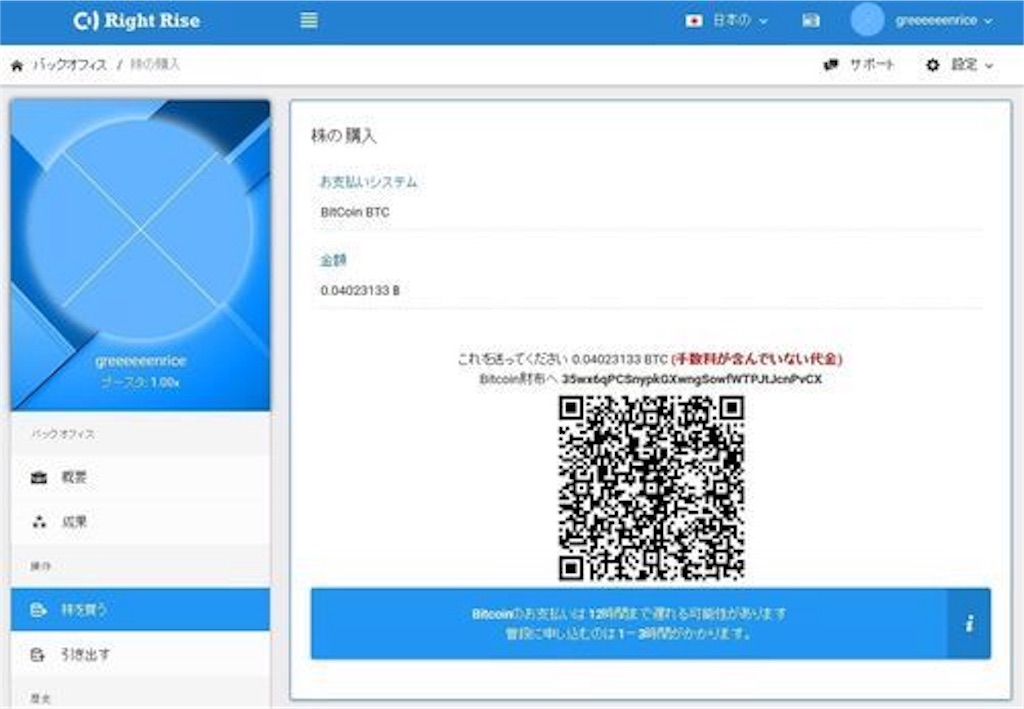Open 引き出す in the sidebar
1024x709 pixels.
click(x=140, y=654)
